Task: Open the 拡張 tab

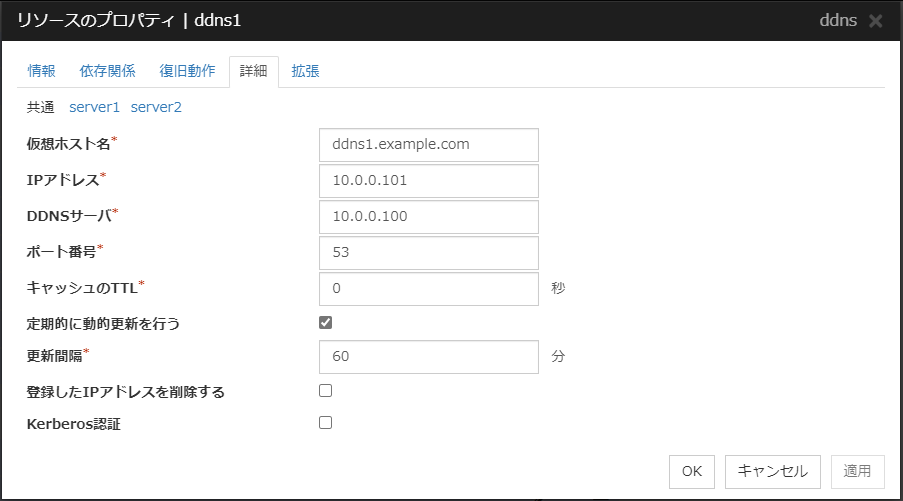Action: pos(305,71)
